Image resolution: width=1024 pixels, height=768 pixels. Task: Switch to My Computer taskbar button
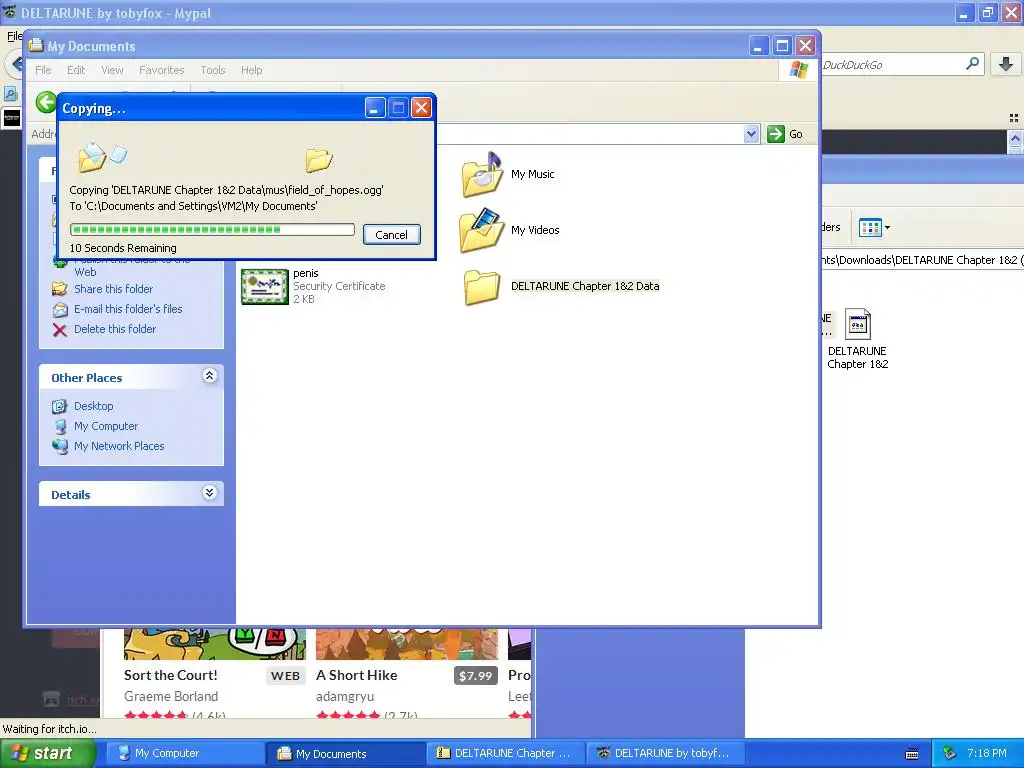185,753
